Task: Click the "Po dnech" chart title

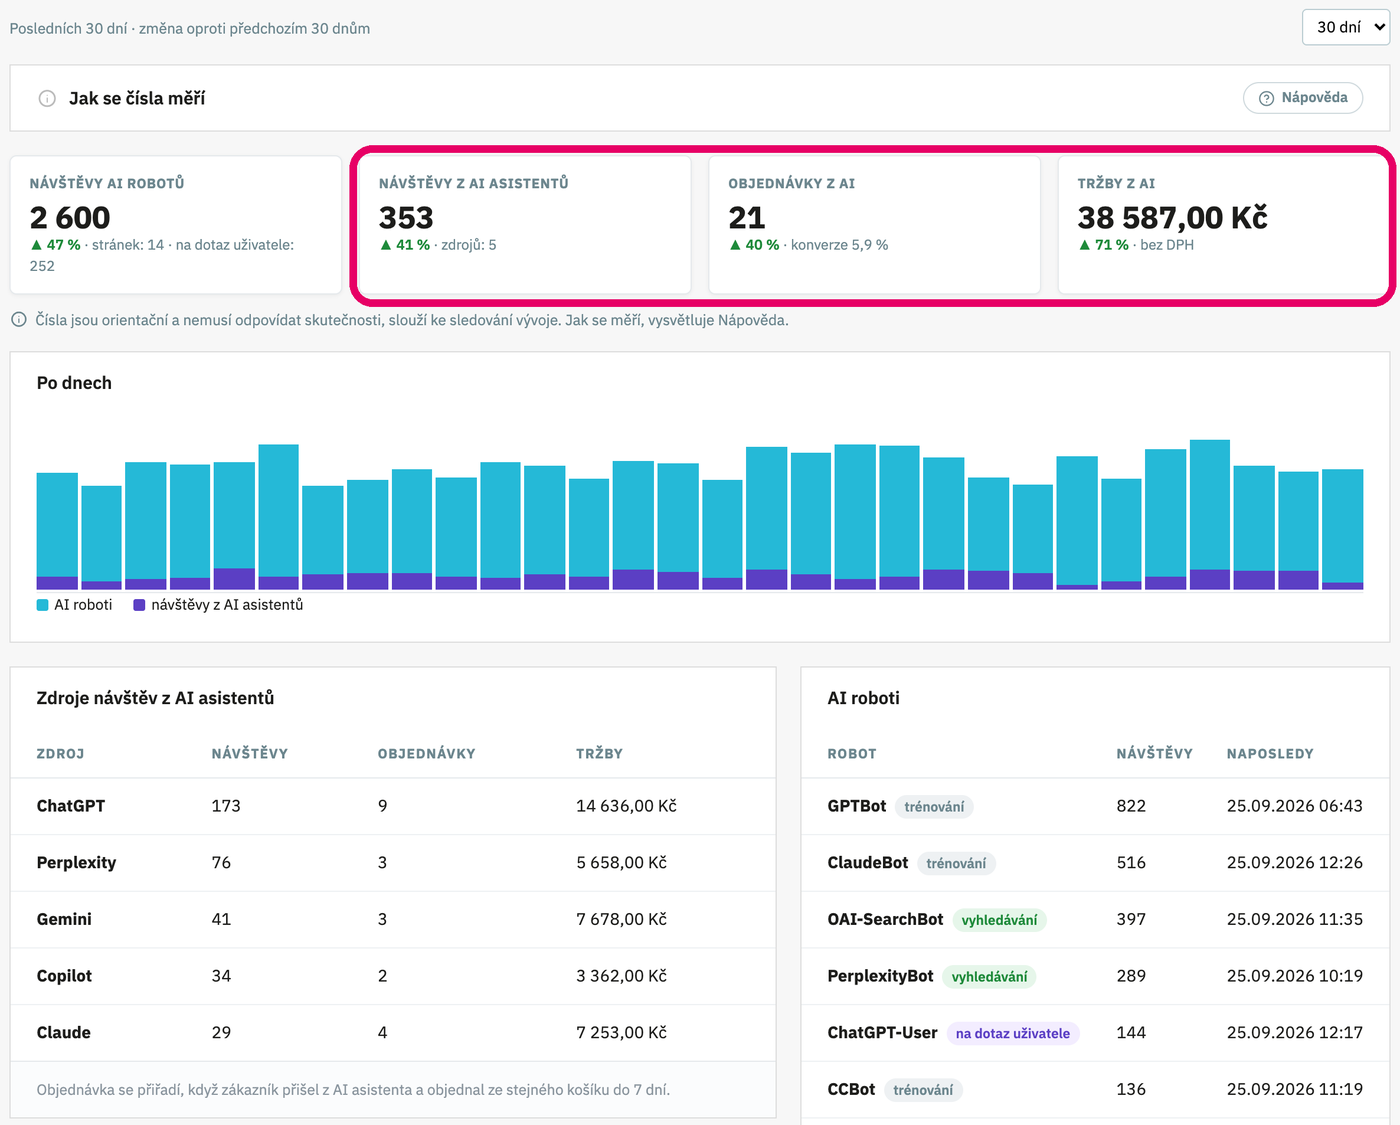Action: 74,383
